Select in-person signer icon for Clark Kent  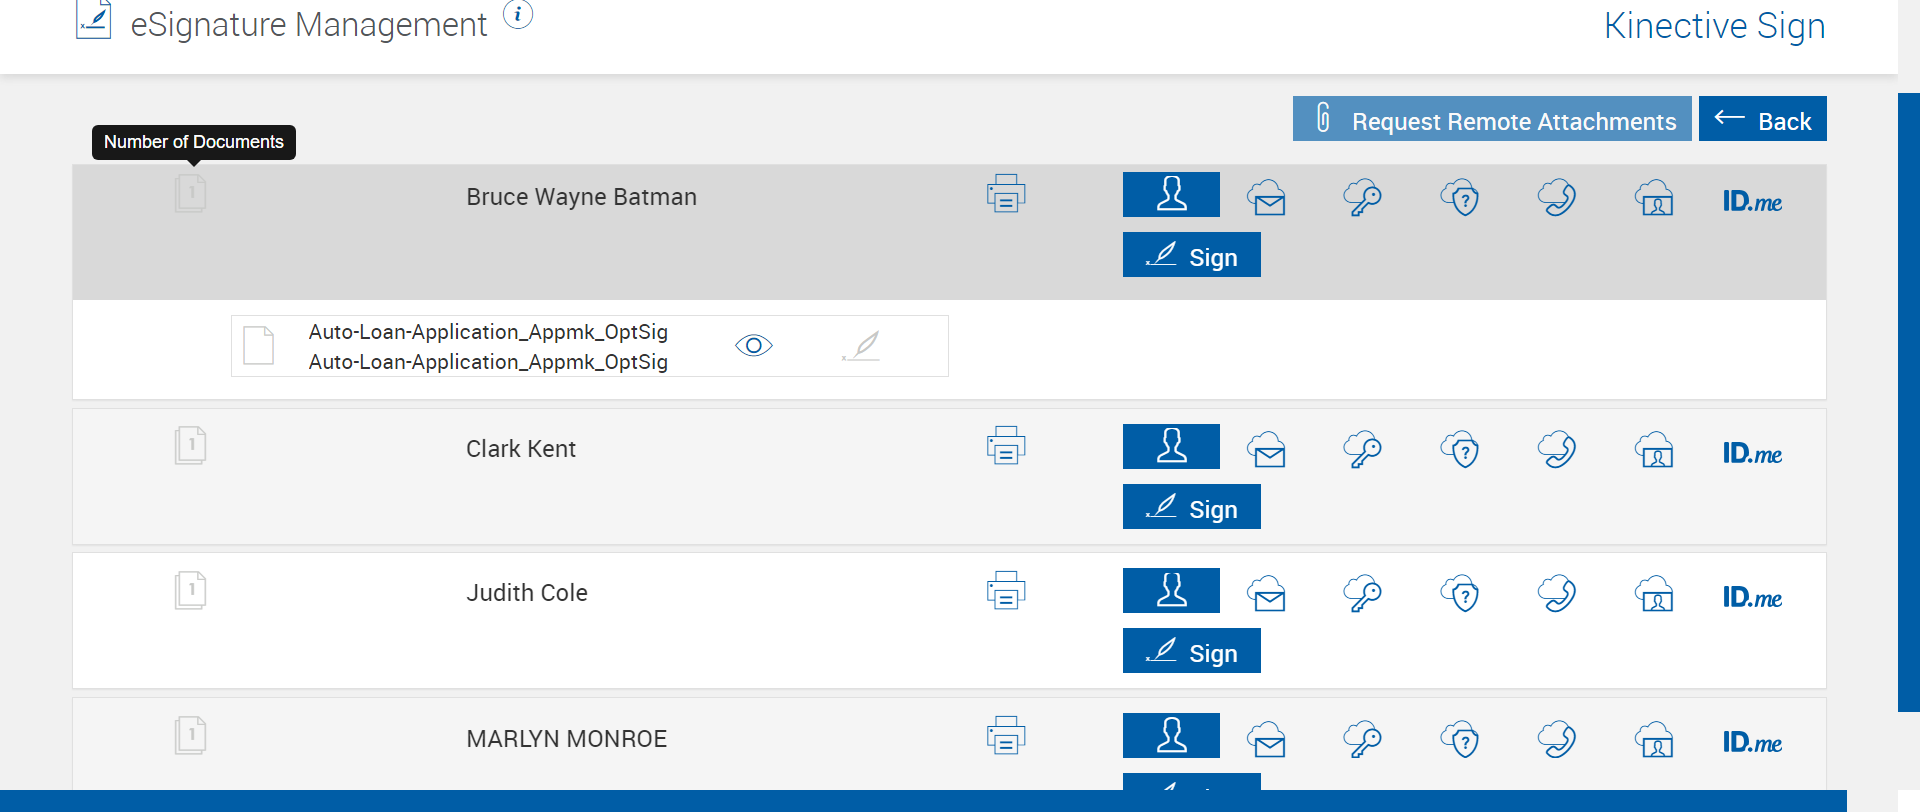coord(1171,447)
